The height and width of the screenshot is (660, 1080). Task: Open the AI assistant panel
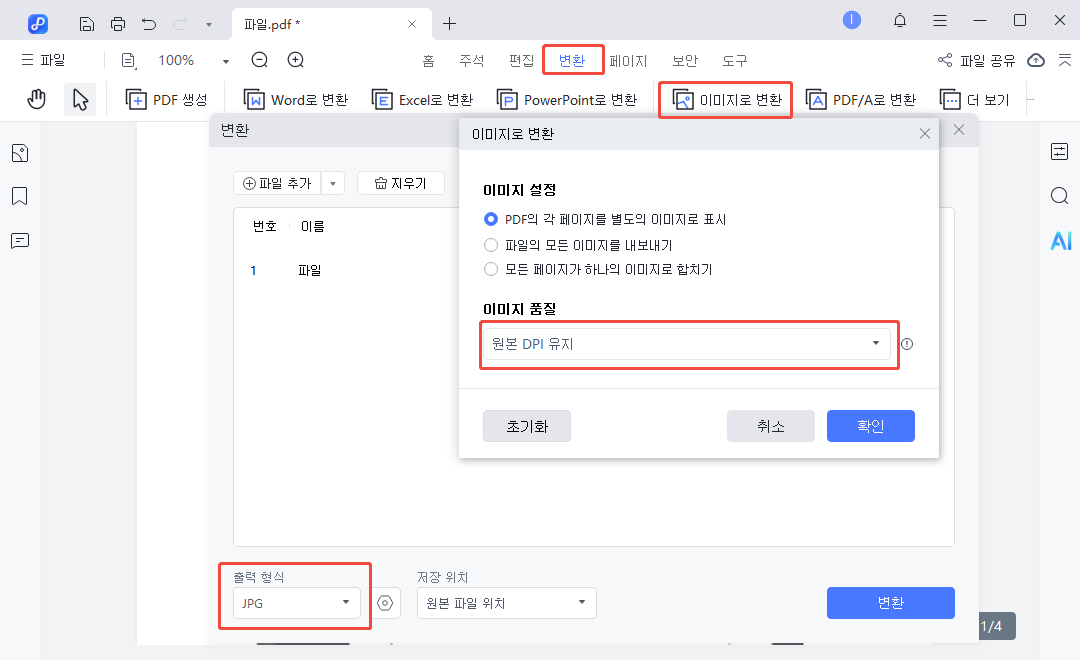pyautogui.click(x=1060, y=240)
